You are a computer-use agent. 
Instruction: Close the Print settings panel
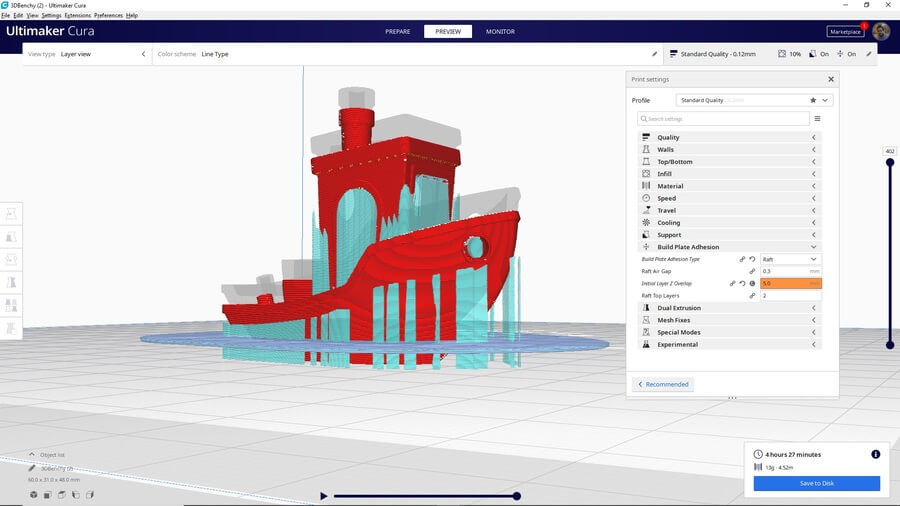(x=831, y=79)
